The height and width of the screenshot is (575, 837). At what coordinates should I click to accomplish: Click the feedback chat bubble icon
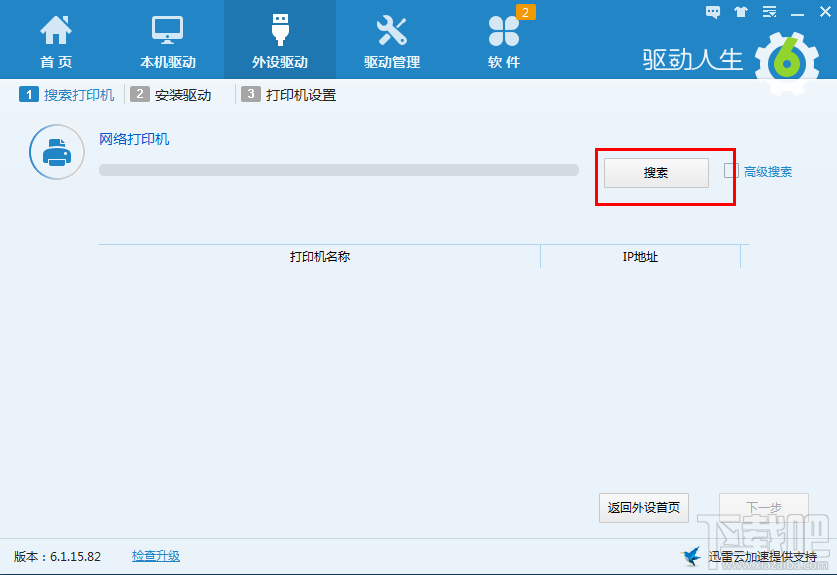point(713,12)
